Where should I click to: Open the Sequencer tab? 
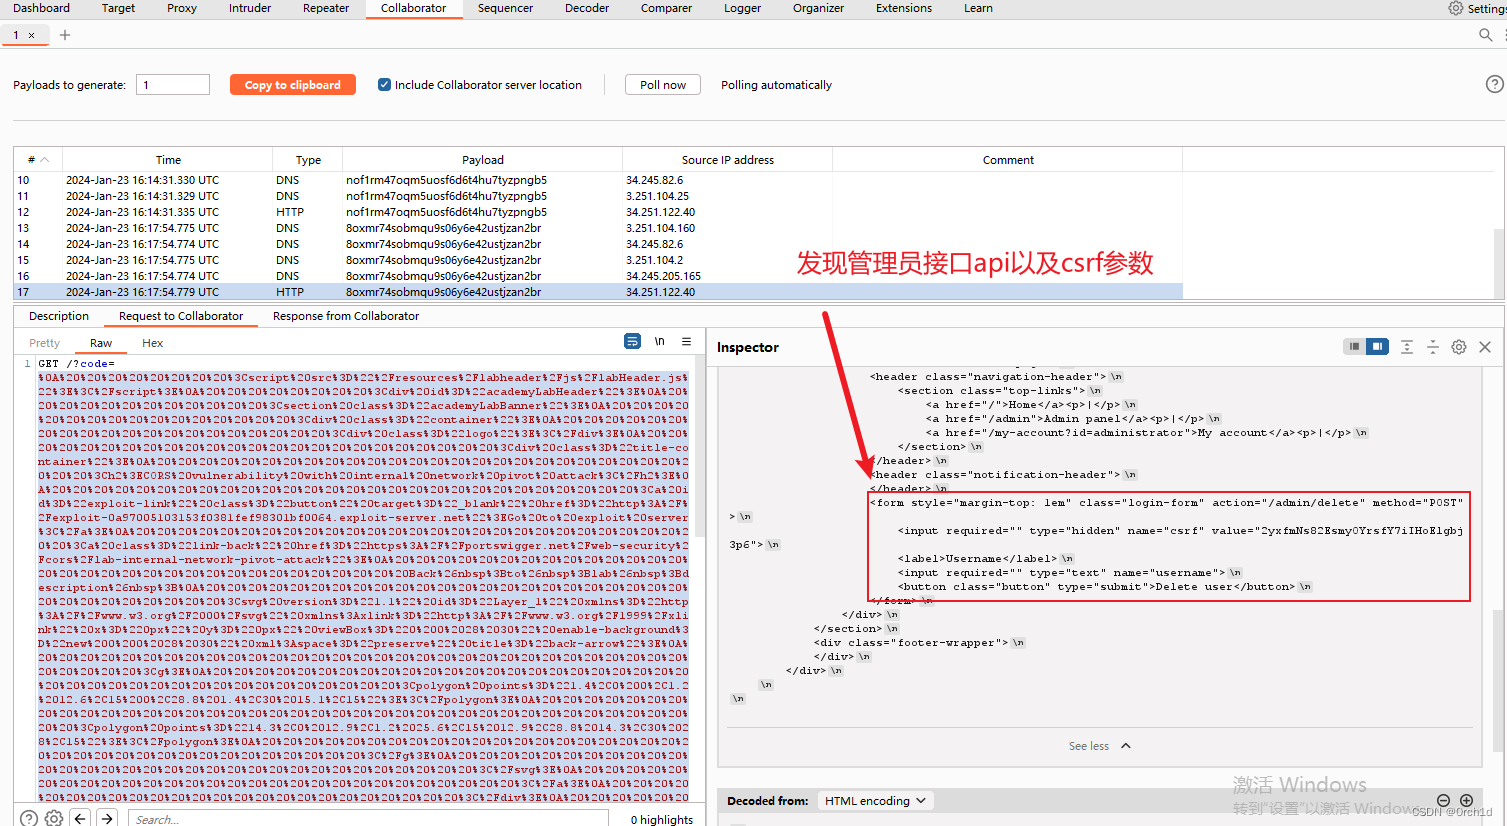505,8
